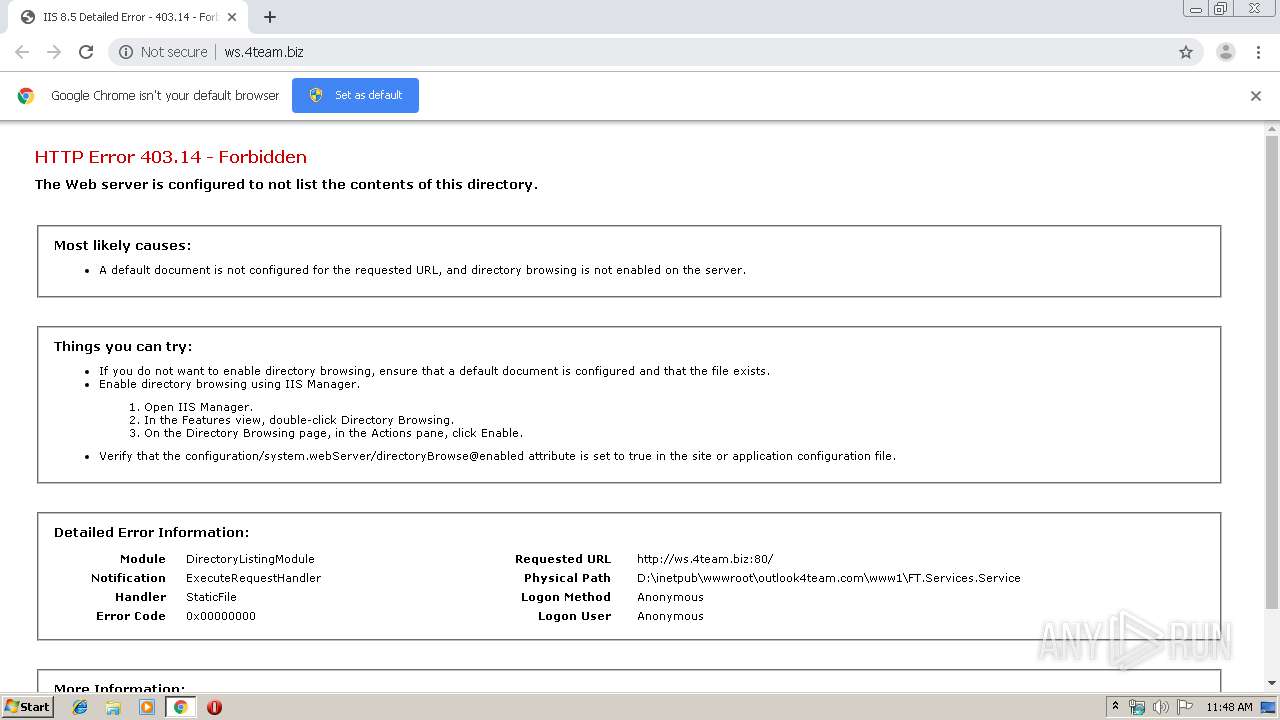Click the Set as default button

coord(355,95)
